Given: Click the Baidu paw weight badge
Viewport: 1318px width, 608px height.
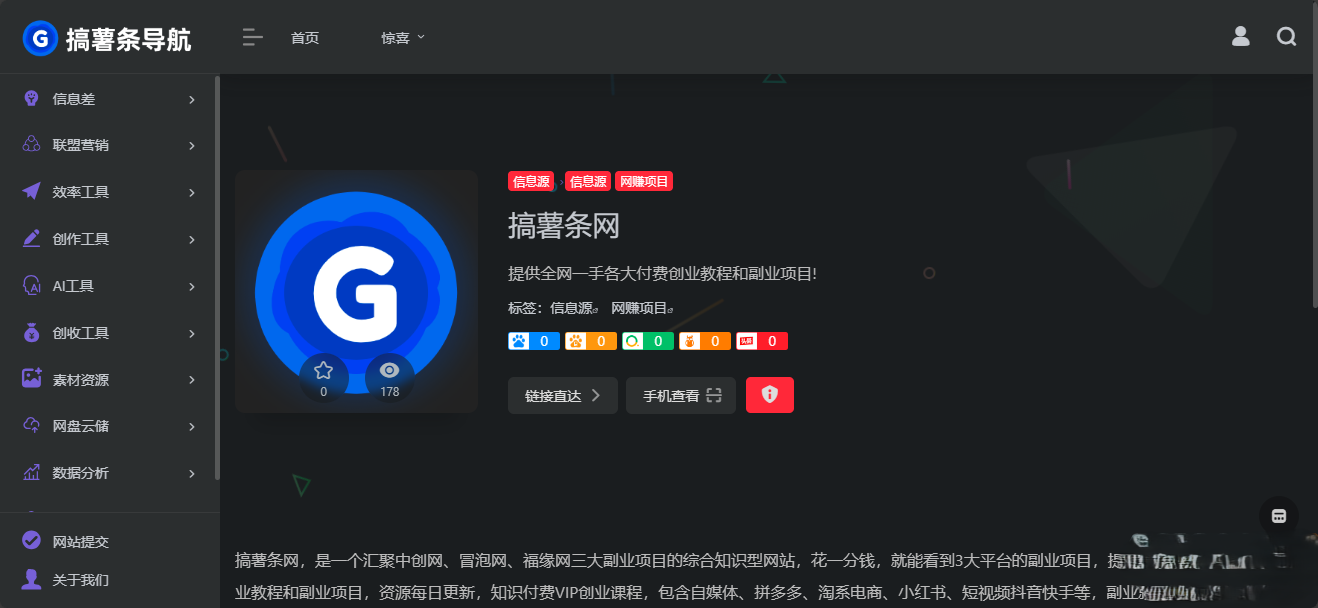Looking at the screenshot, I should (533, 341).
